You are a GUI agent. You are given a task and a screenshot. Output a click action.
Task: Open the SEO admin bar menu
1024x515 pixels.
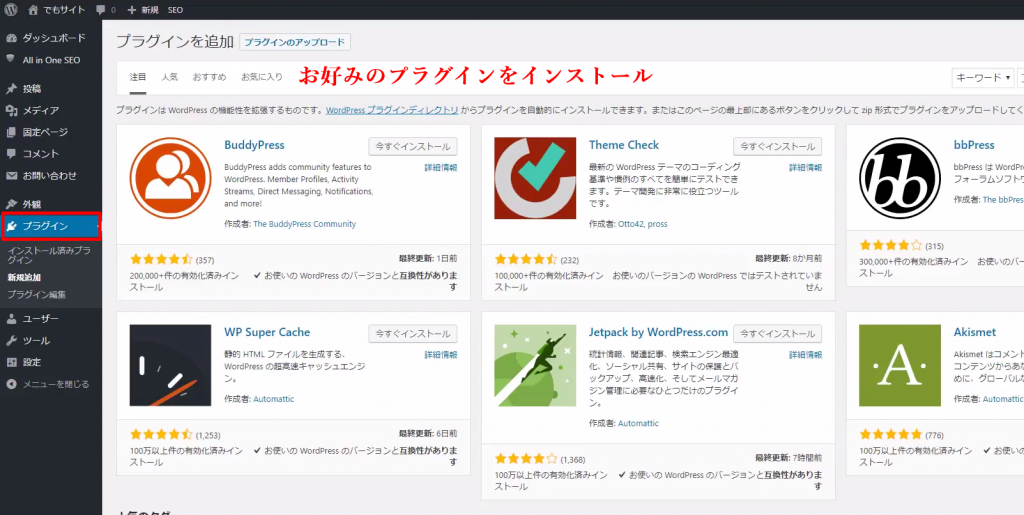[x=175, y=10]
